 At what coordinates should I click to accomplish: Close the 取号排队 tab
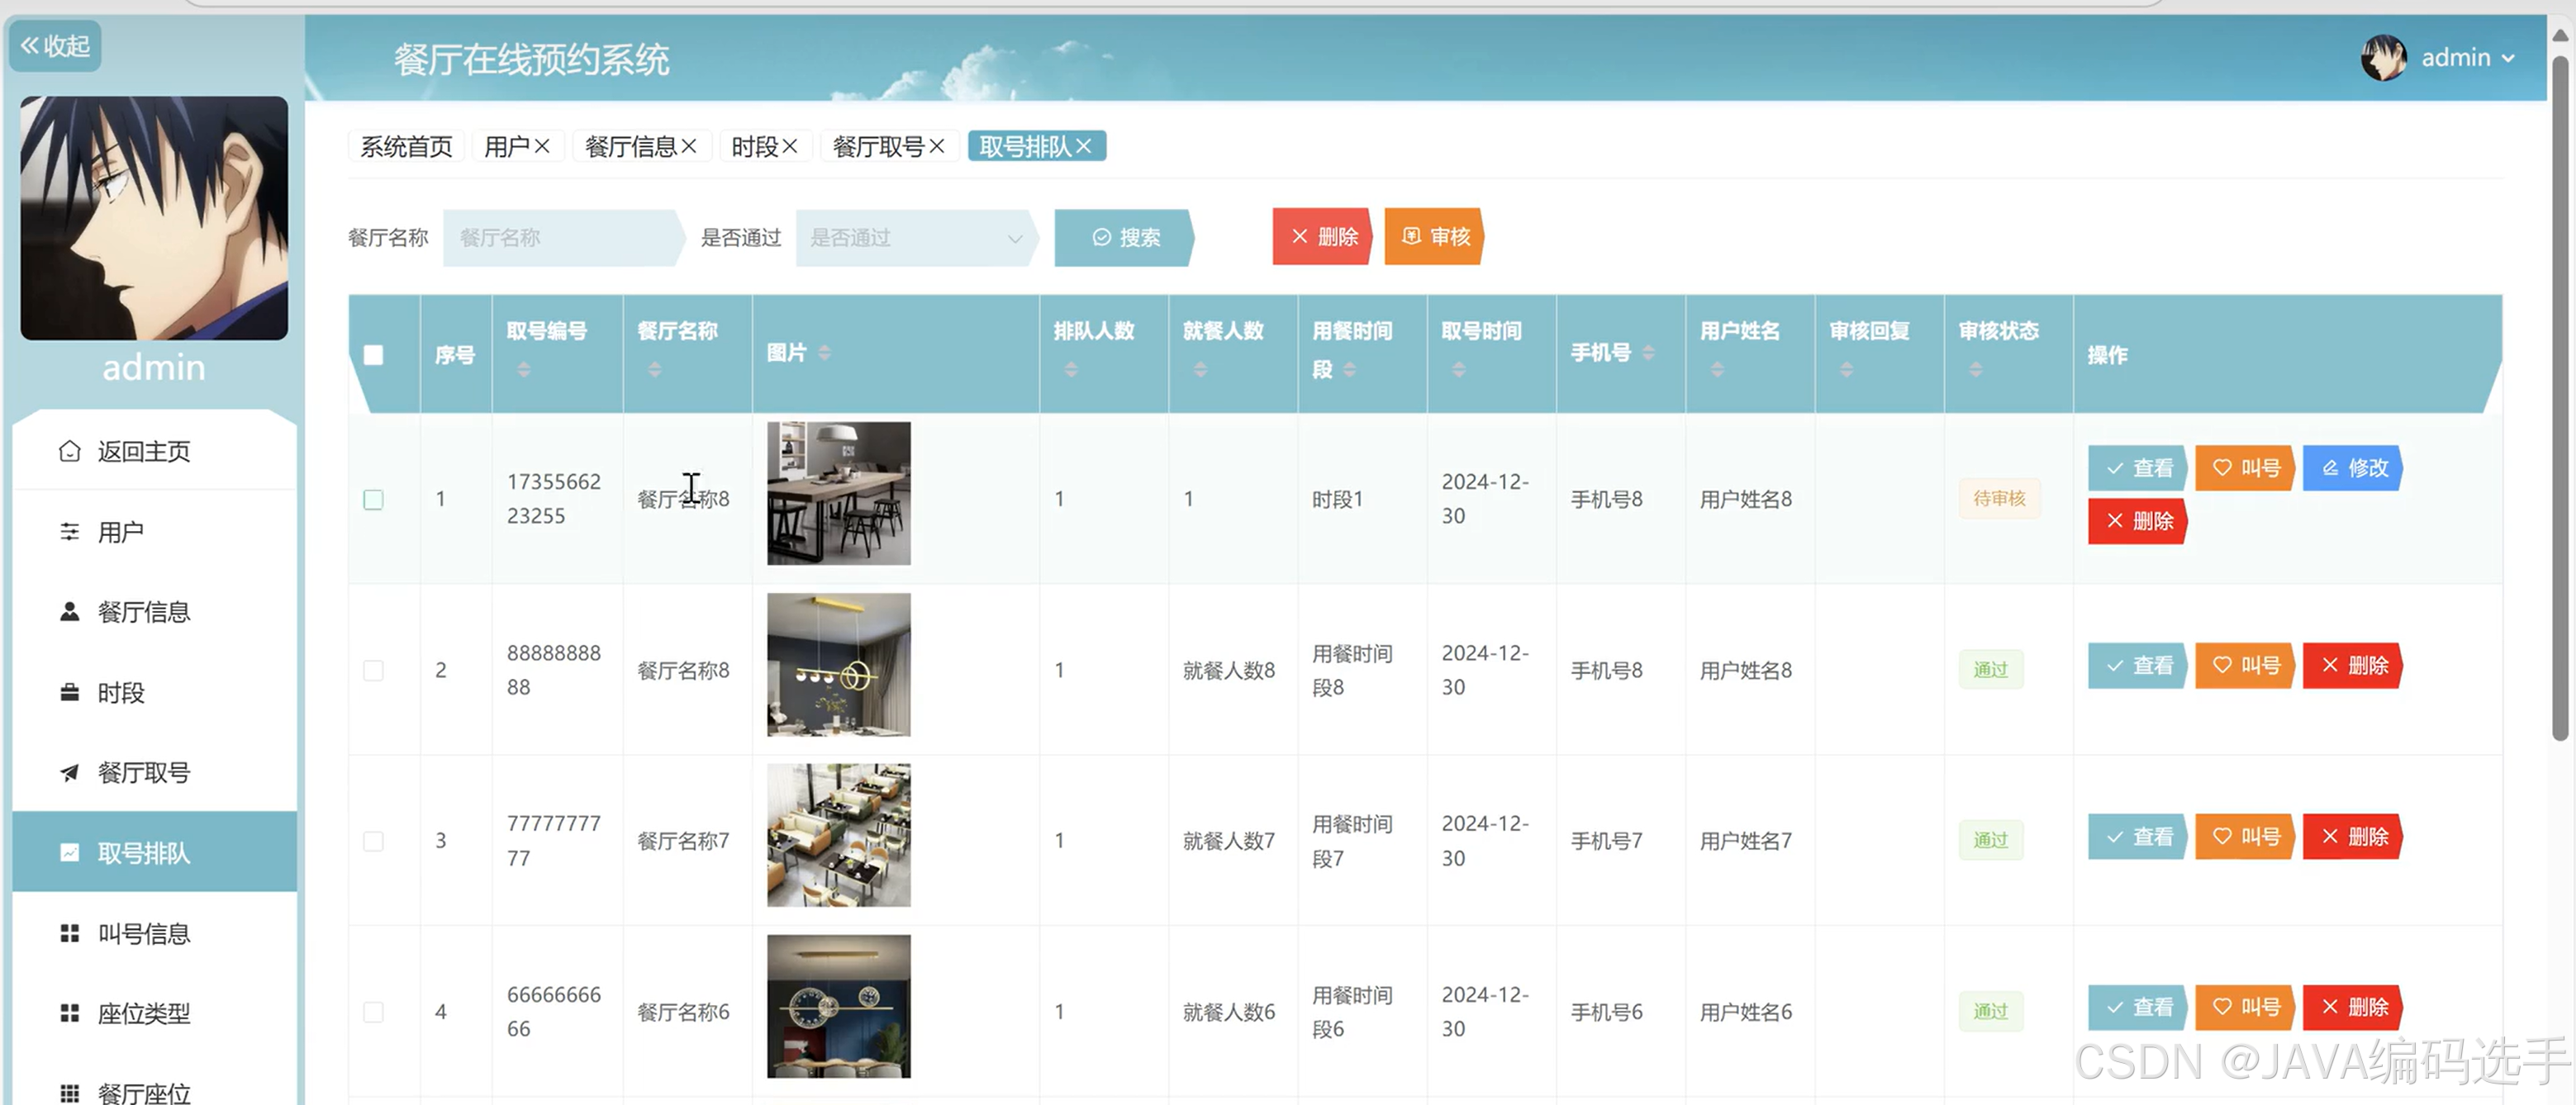pyautogui.click(x=1084, y=147)
